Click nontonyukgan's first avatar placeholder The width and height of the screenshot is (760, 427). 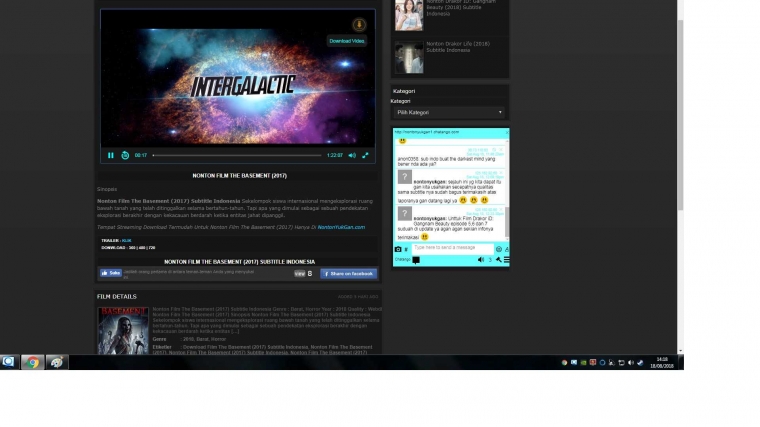coord(405,176)
